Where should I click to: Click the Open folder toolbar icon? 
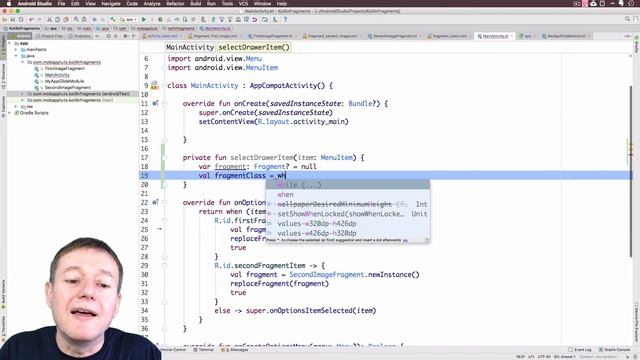pyautogui.click(x=5, y=19)
